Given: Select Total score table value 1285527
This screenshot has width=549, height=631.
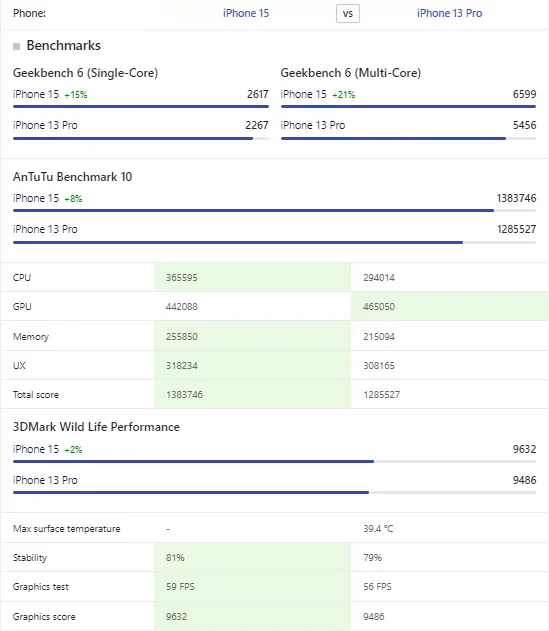Looking at the screenshot, I should [382, 395].
